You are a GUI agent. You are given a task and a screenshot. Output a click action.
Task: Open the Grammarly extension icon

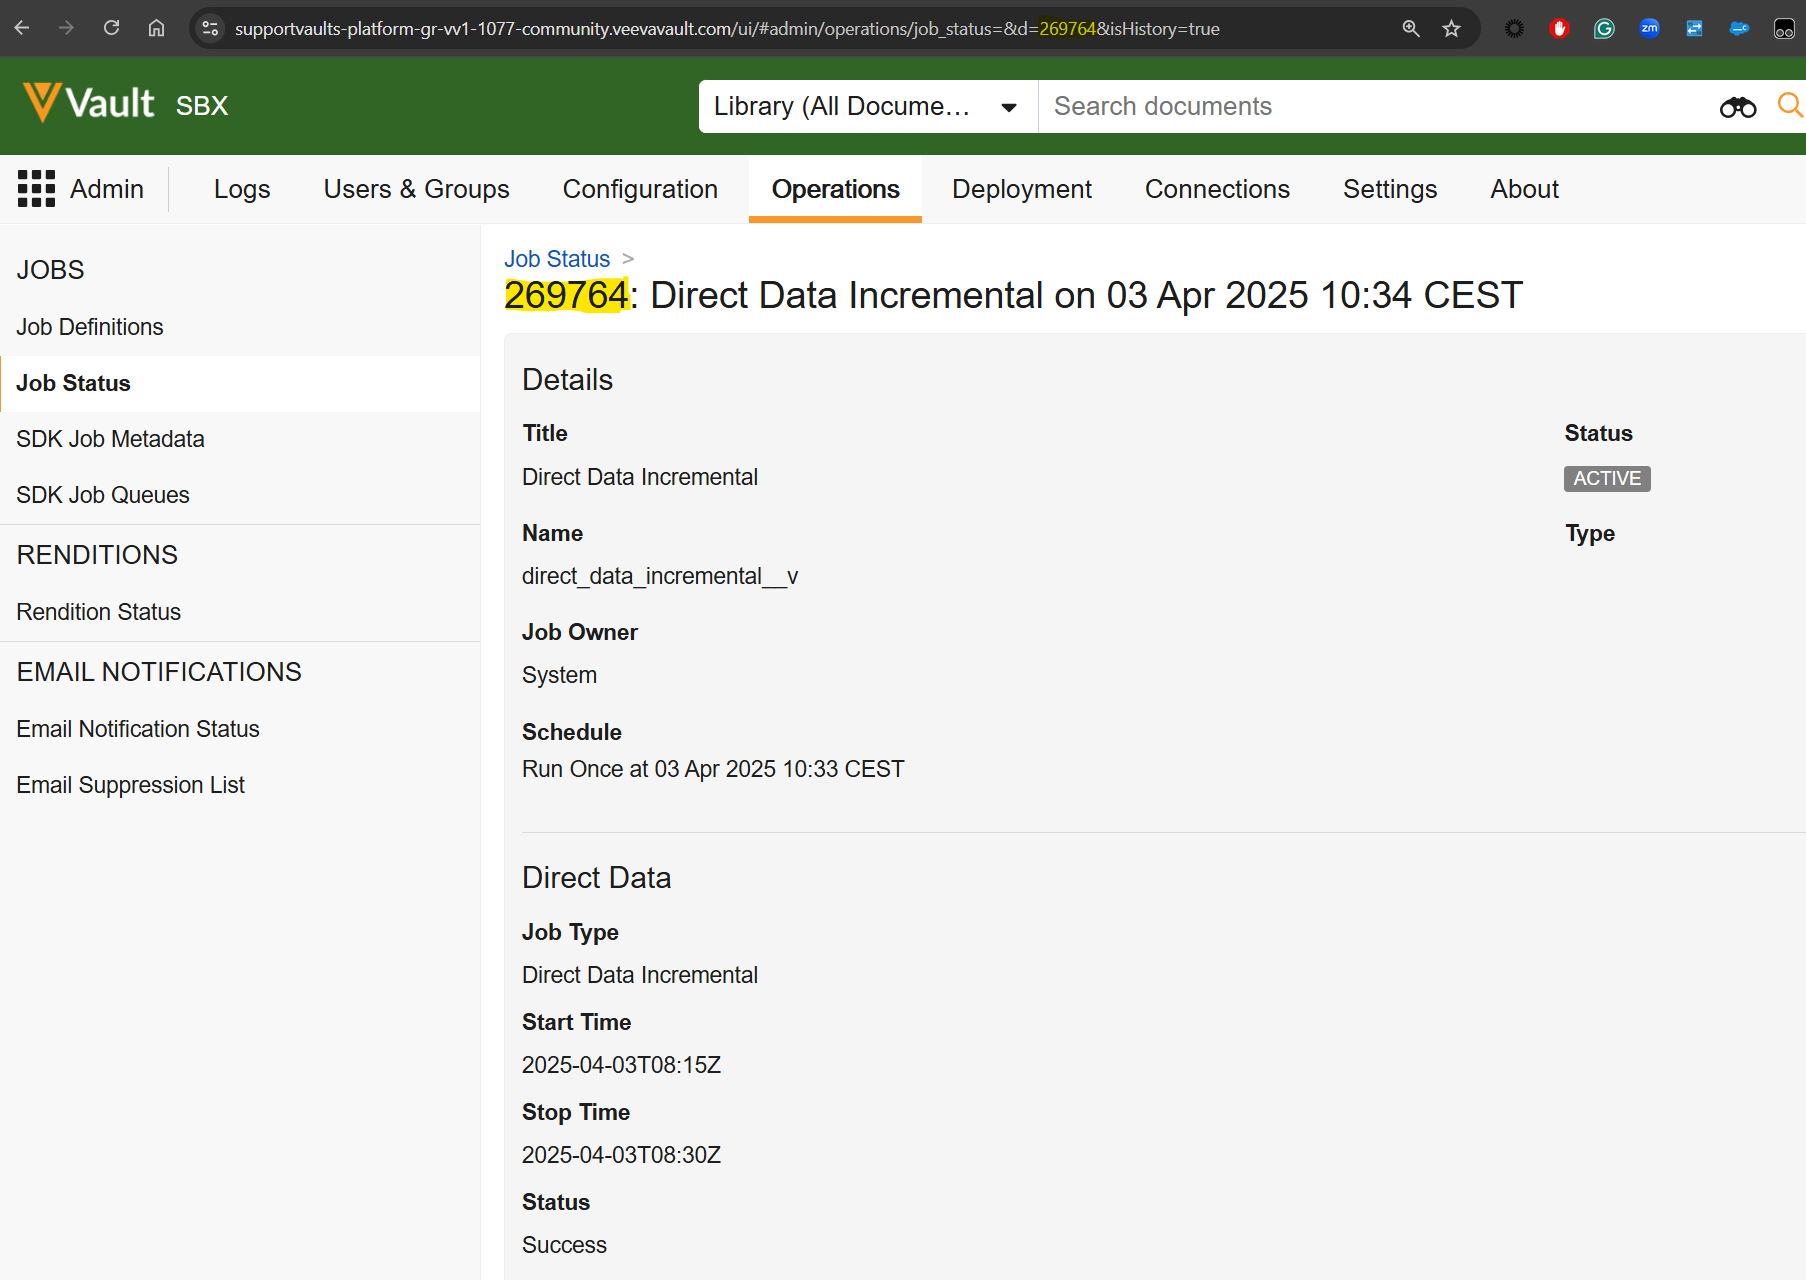(1604, 29)
